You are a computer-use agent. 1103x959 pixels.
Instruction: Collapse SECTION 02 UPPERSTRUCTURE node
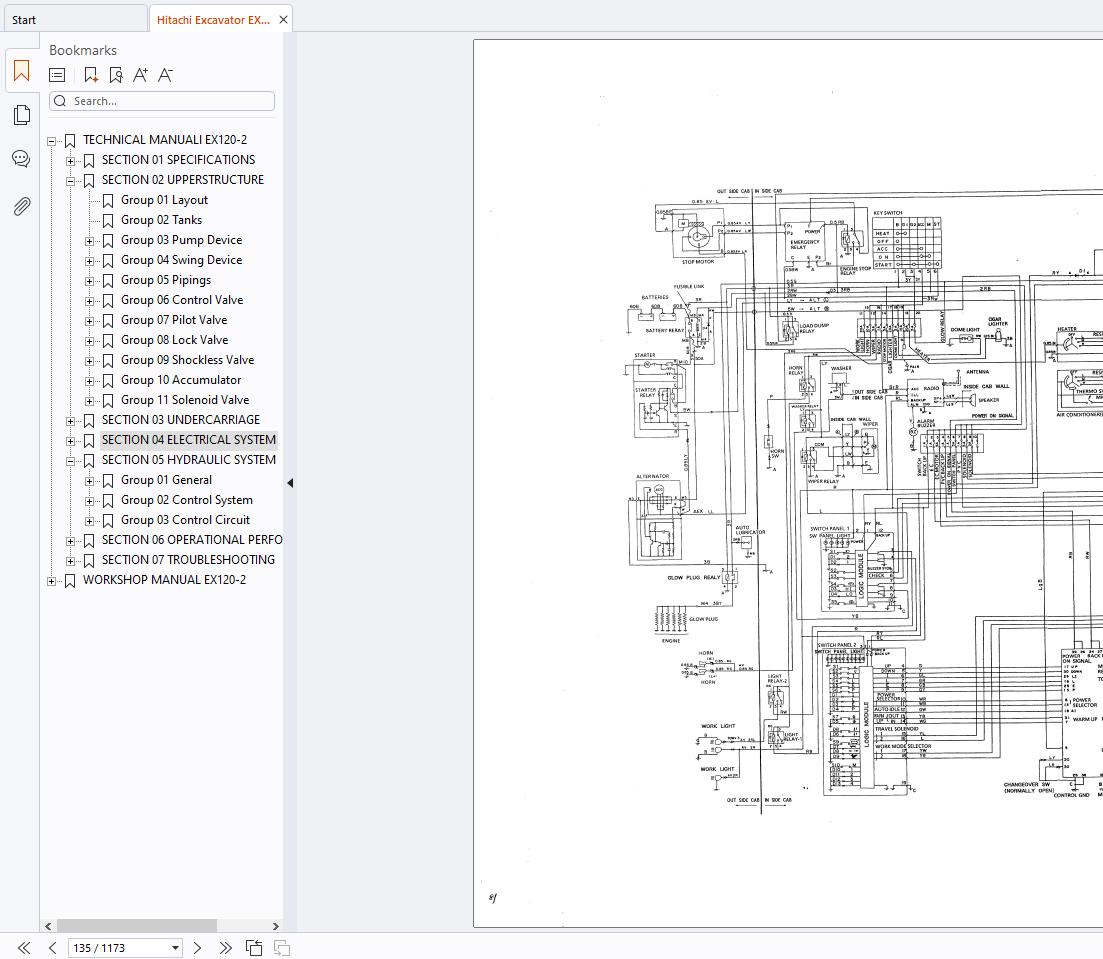[x=70, y=181]
